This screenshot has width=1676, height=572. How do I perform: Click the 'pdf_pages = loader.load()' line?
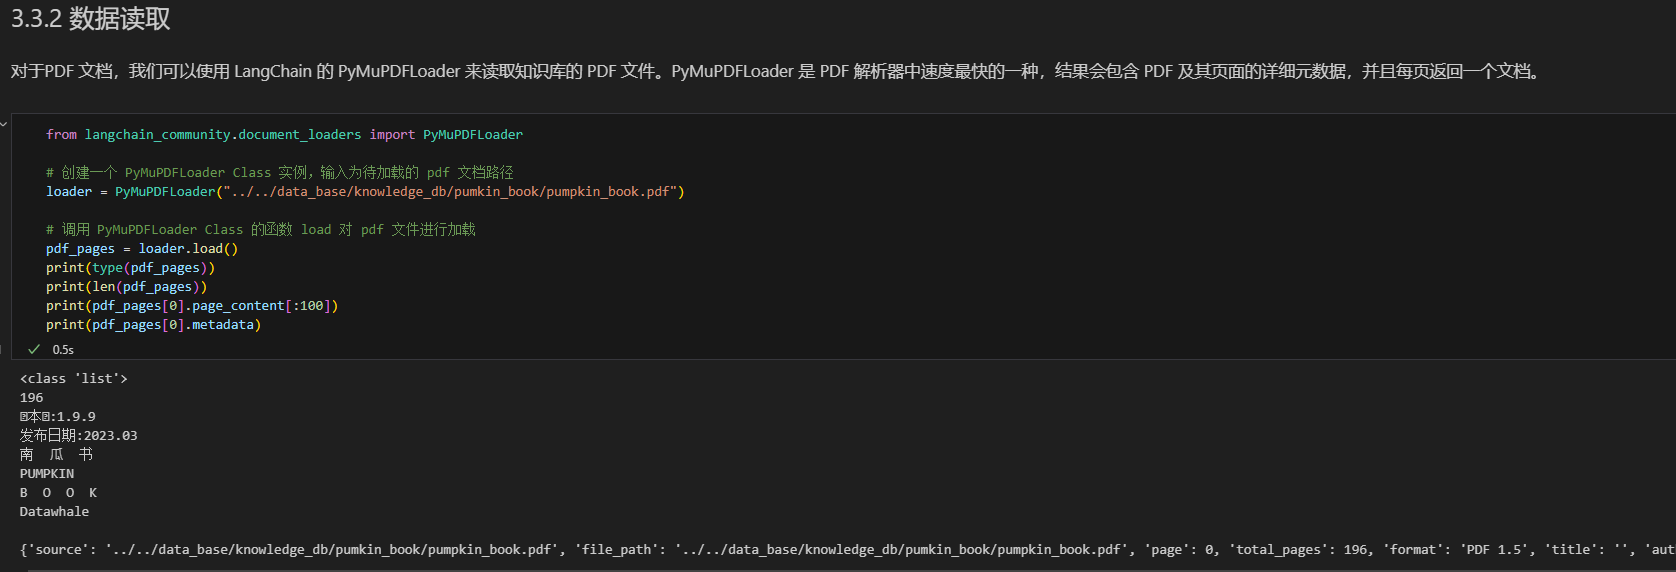(142, 248)
